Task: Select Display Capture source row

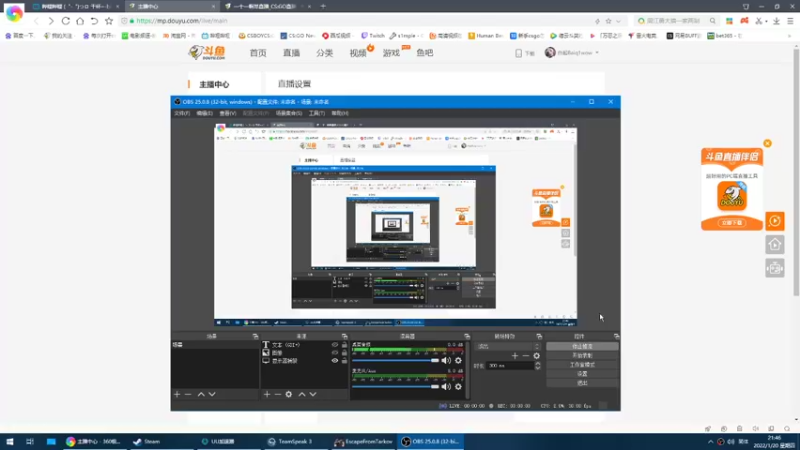Action: tap(304, 361)
